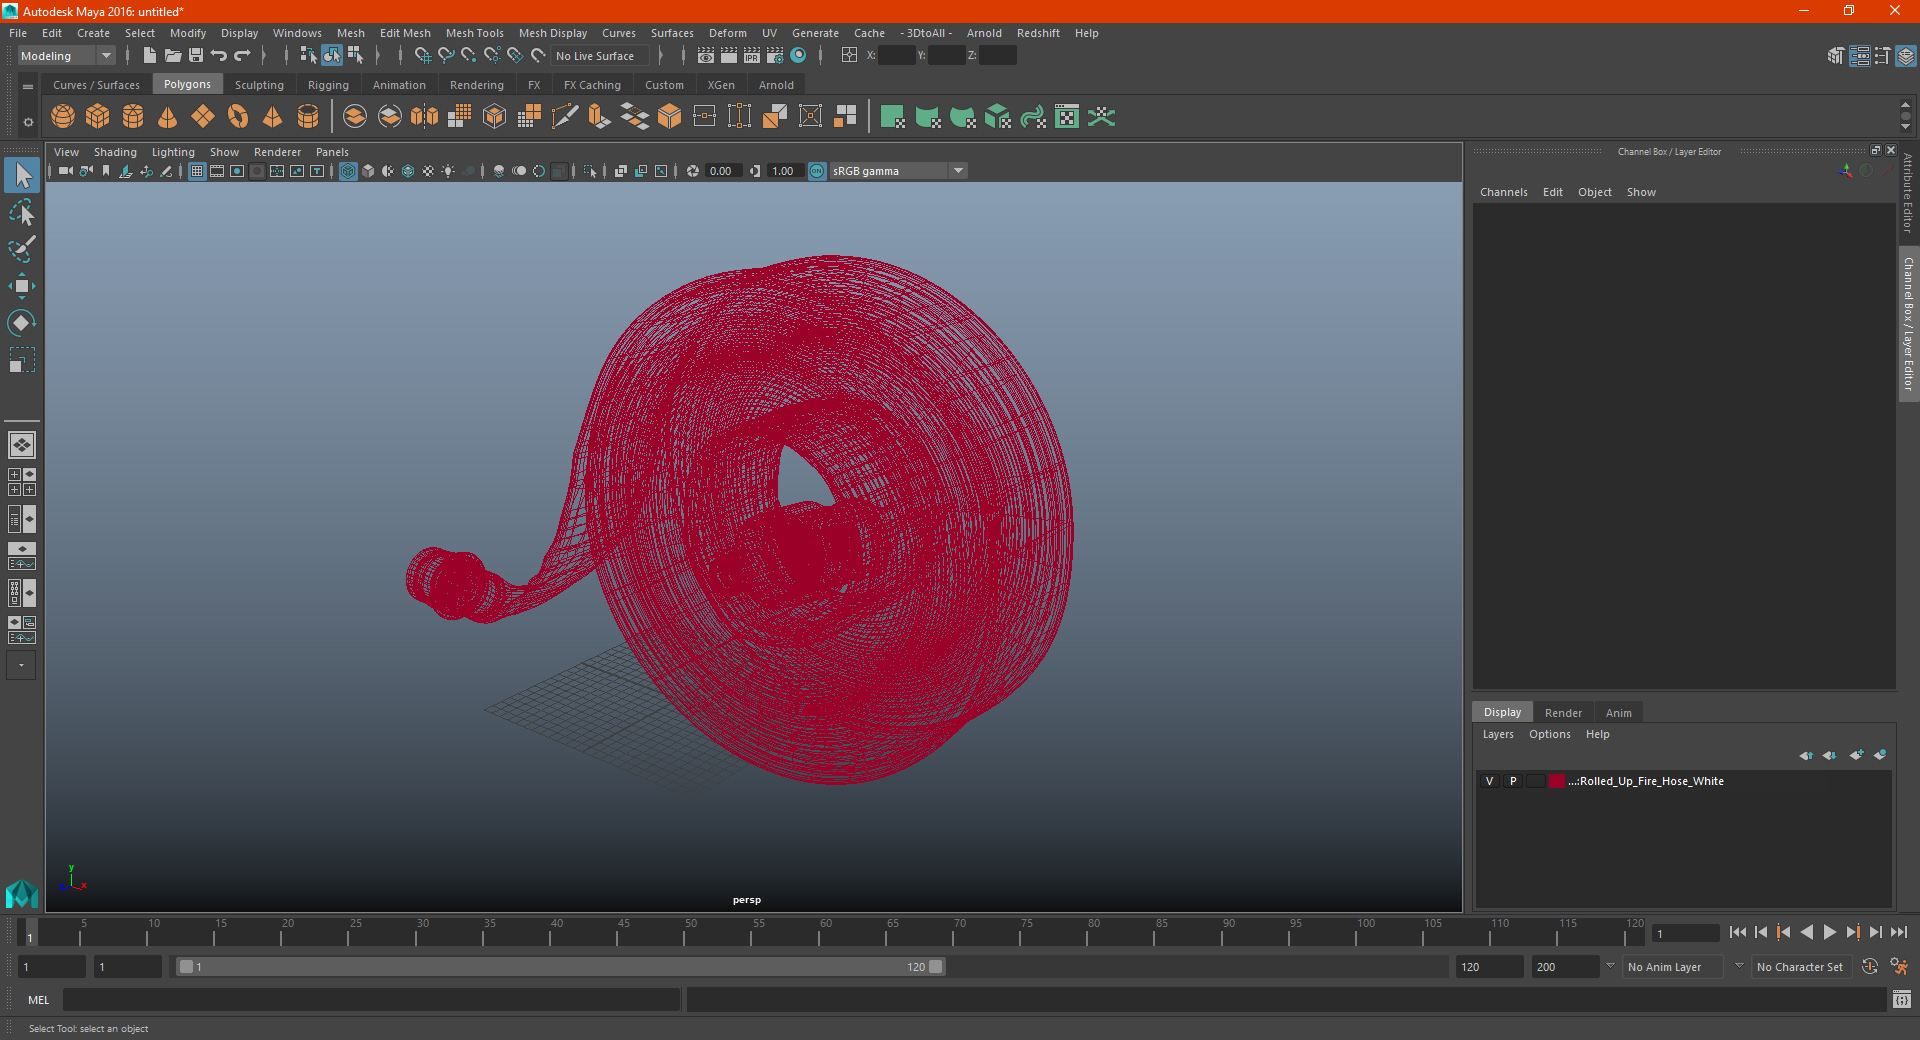Toggle the auto keyframe icon
Image resolution: width=1920 pixels, height=1040 pixels.
click(x=1869, y=967)
